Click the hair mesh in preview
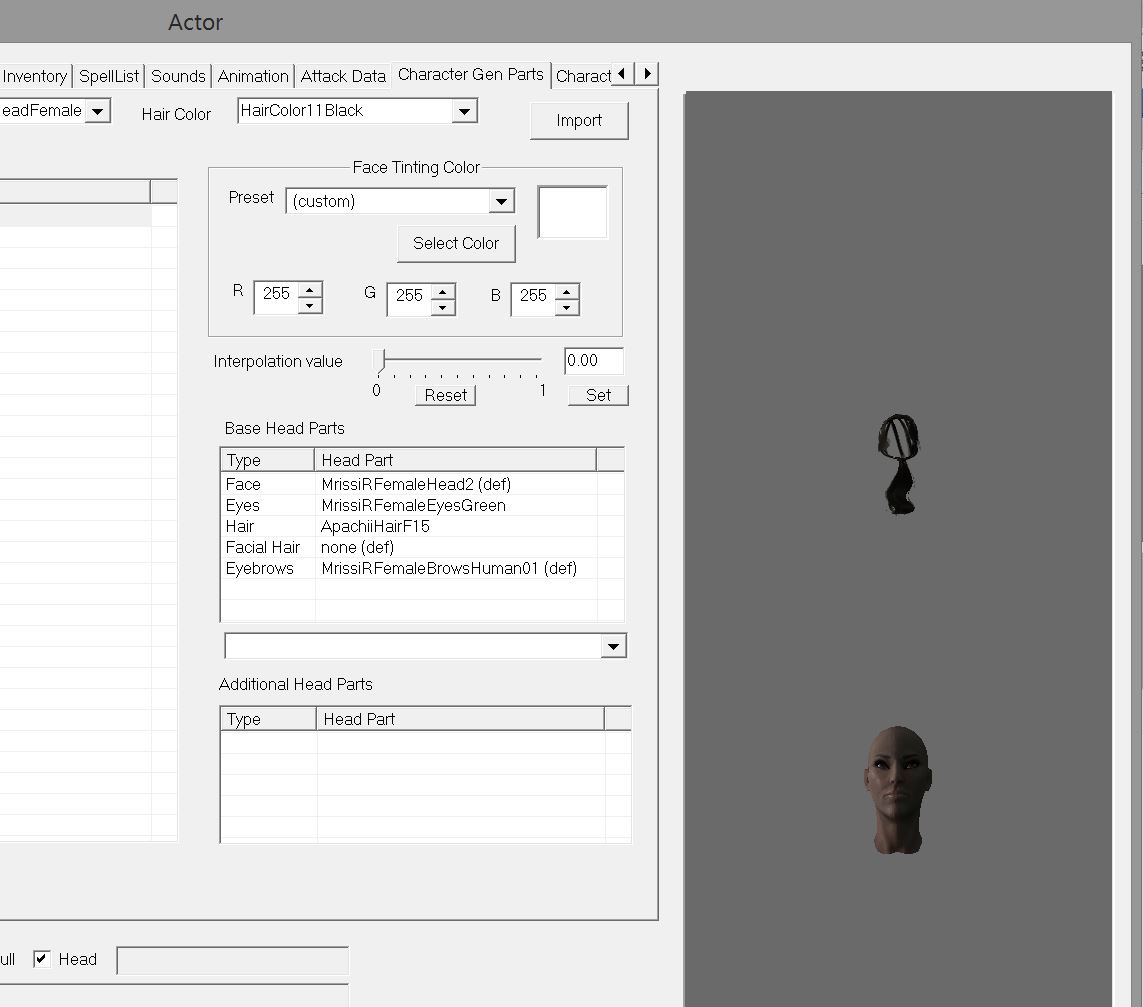This screenshot has width=1143, height=1007. (x=899, y=462)
